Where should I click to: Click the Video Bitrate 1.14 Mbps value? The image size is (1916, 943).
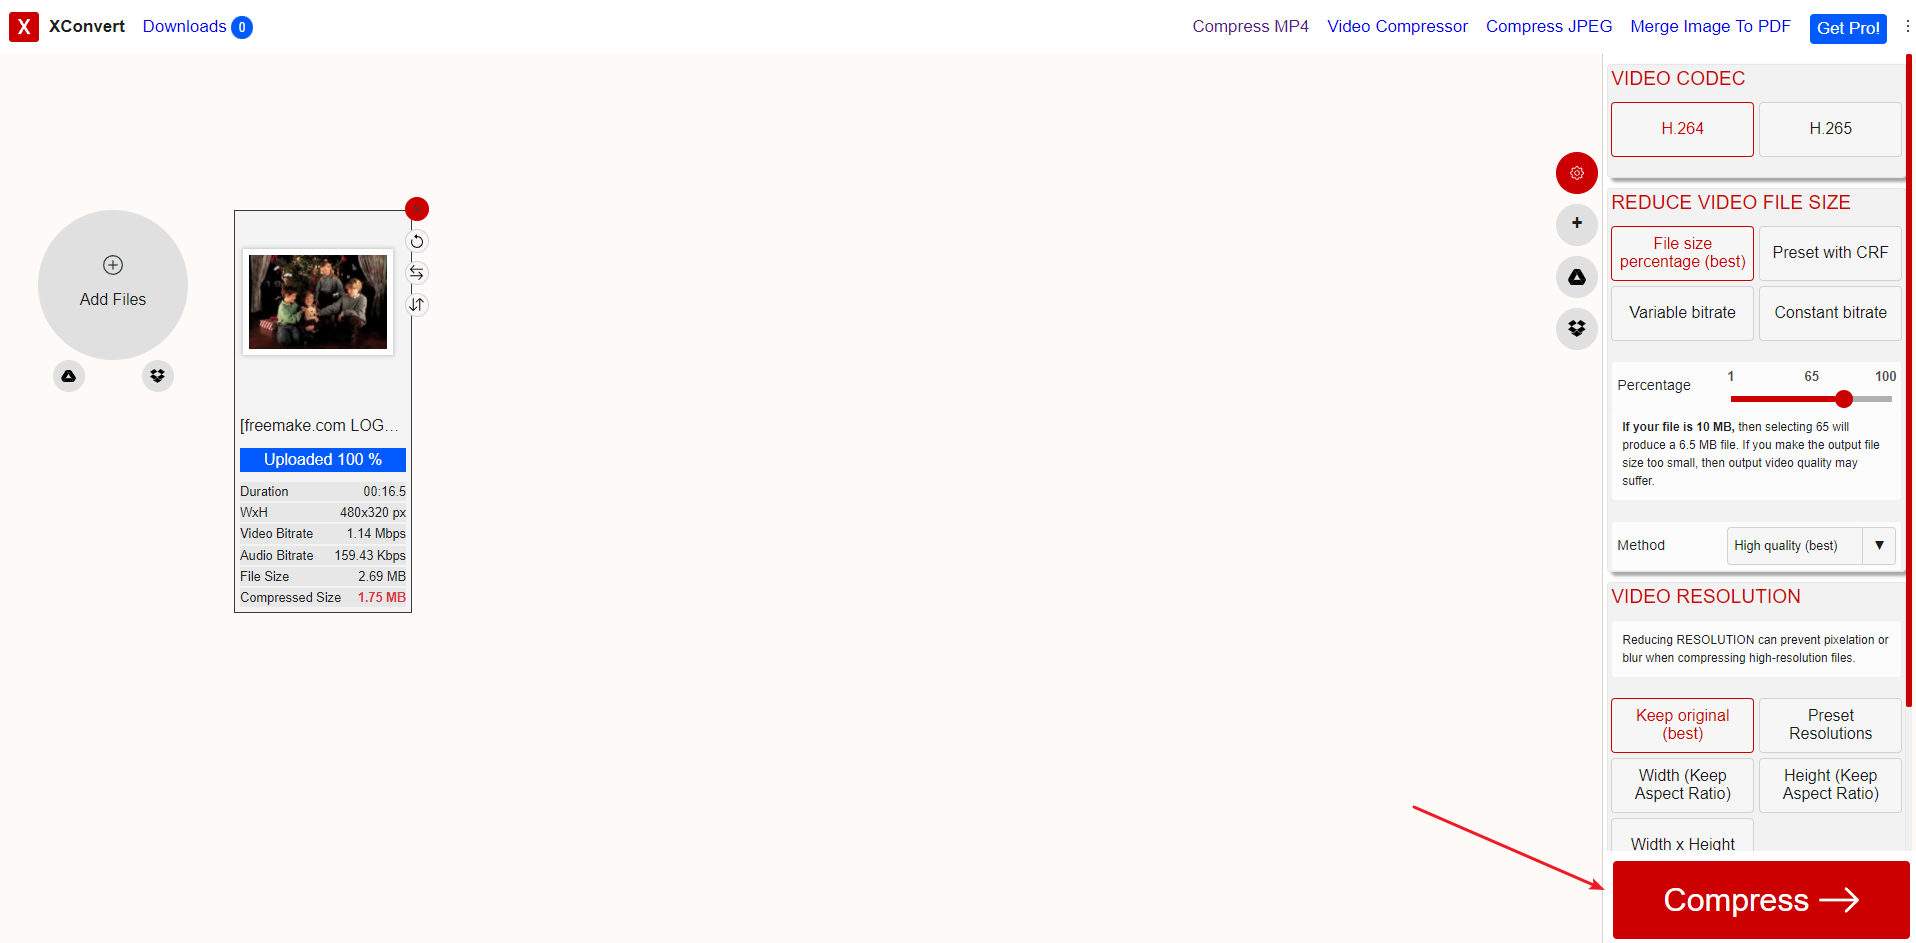(376, 534)
